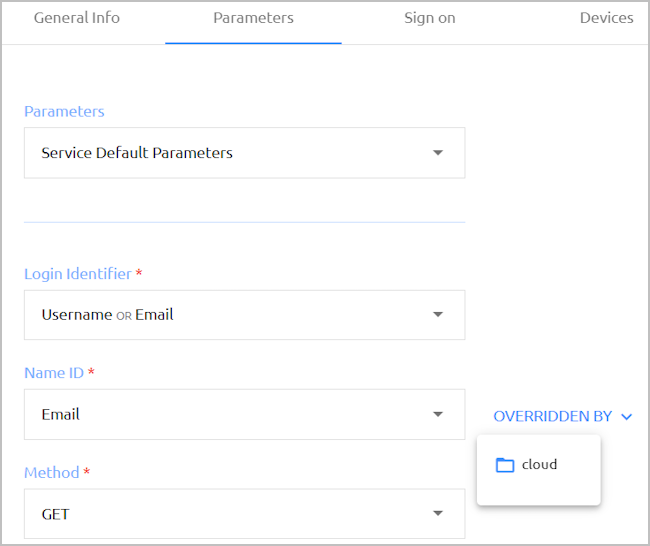The width and height of the screenshot is (650, 546).
Task: Click the Login Identifier field label
Action: [x=78, y=274]
